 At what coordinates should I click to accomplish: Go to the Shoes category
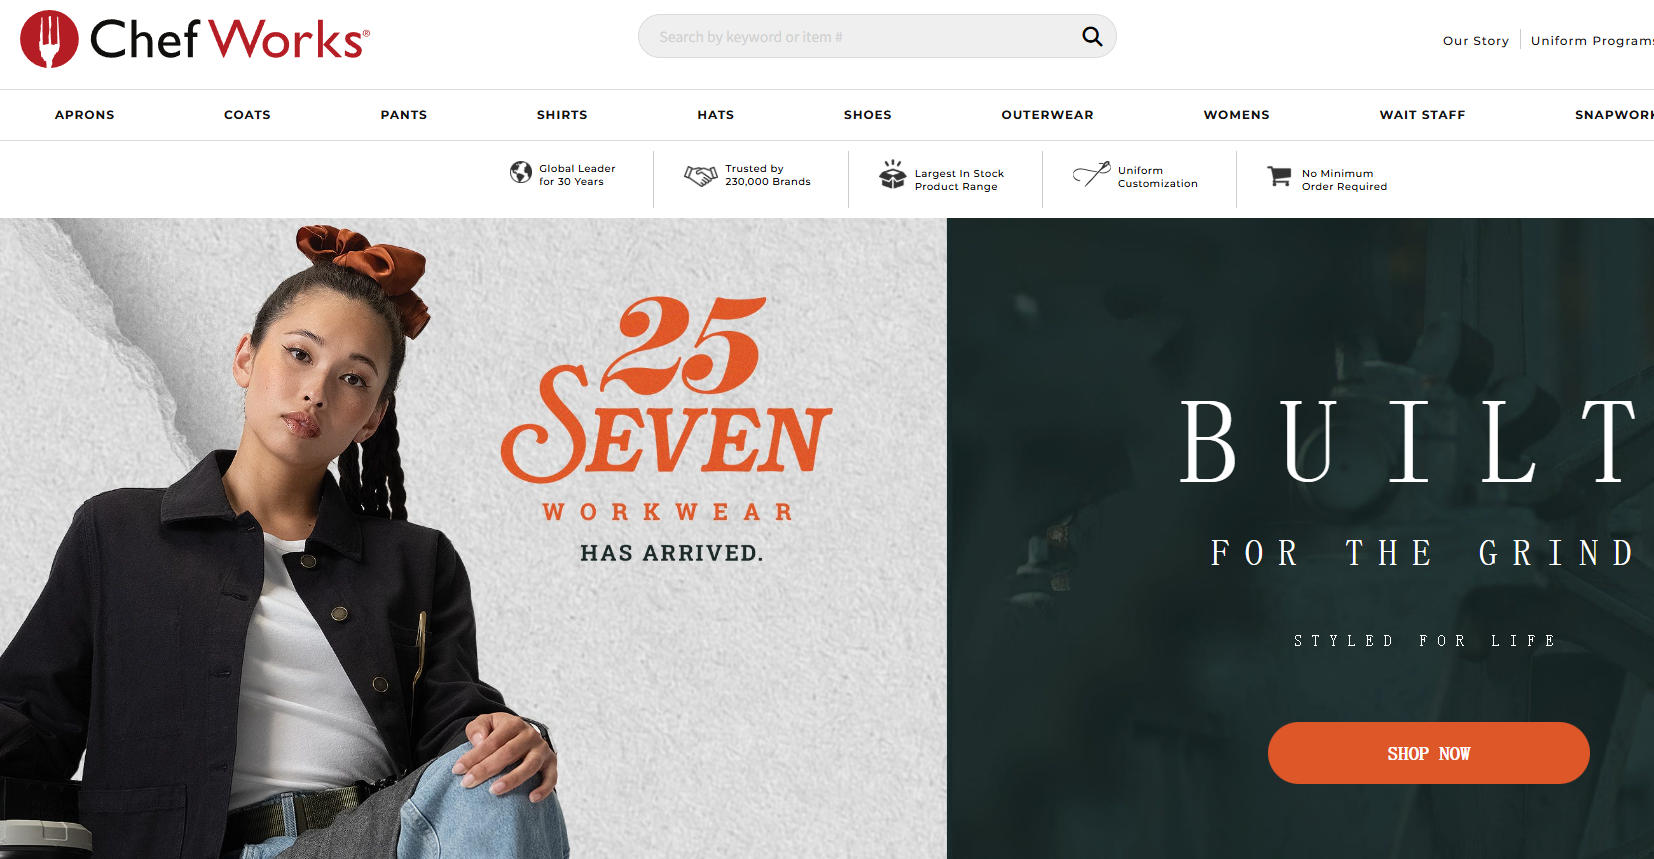[x=868, y=115]
